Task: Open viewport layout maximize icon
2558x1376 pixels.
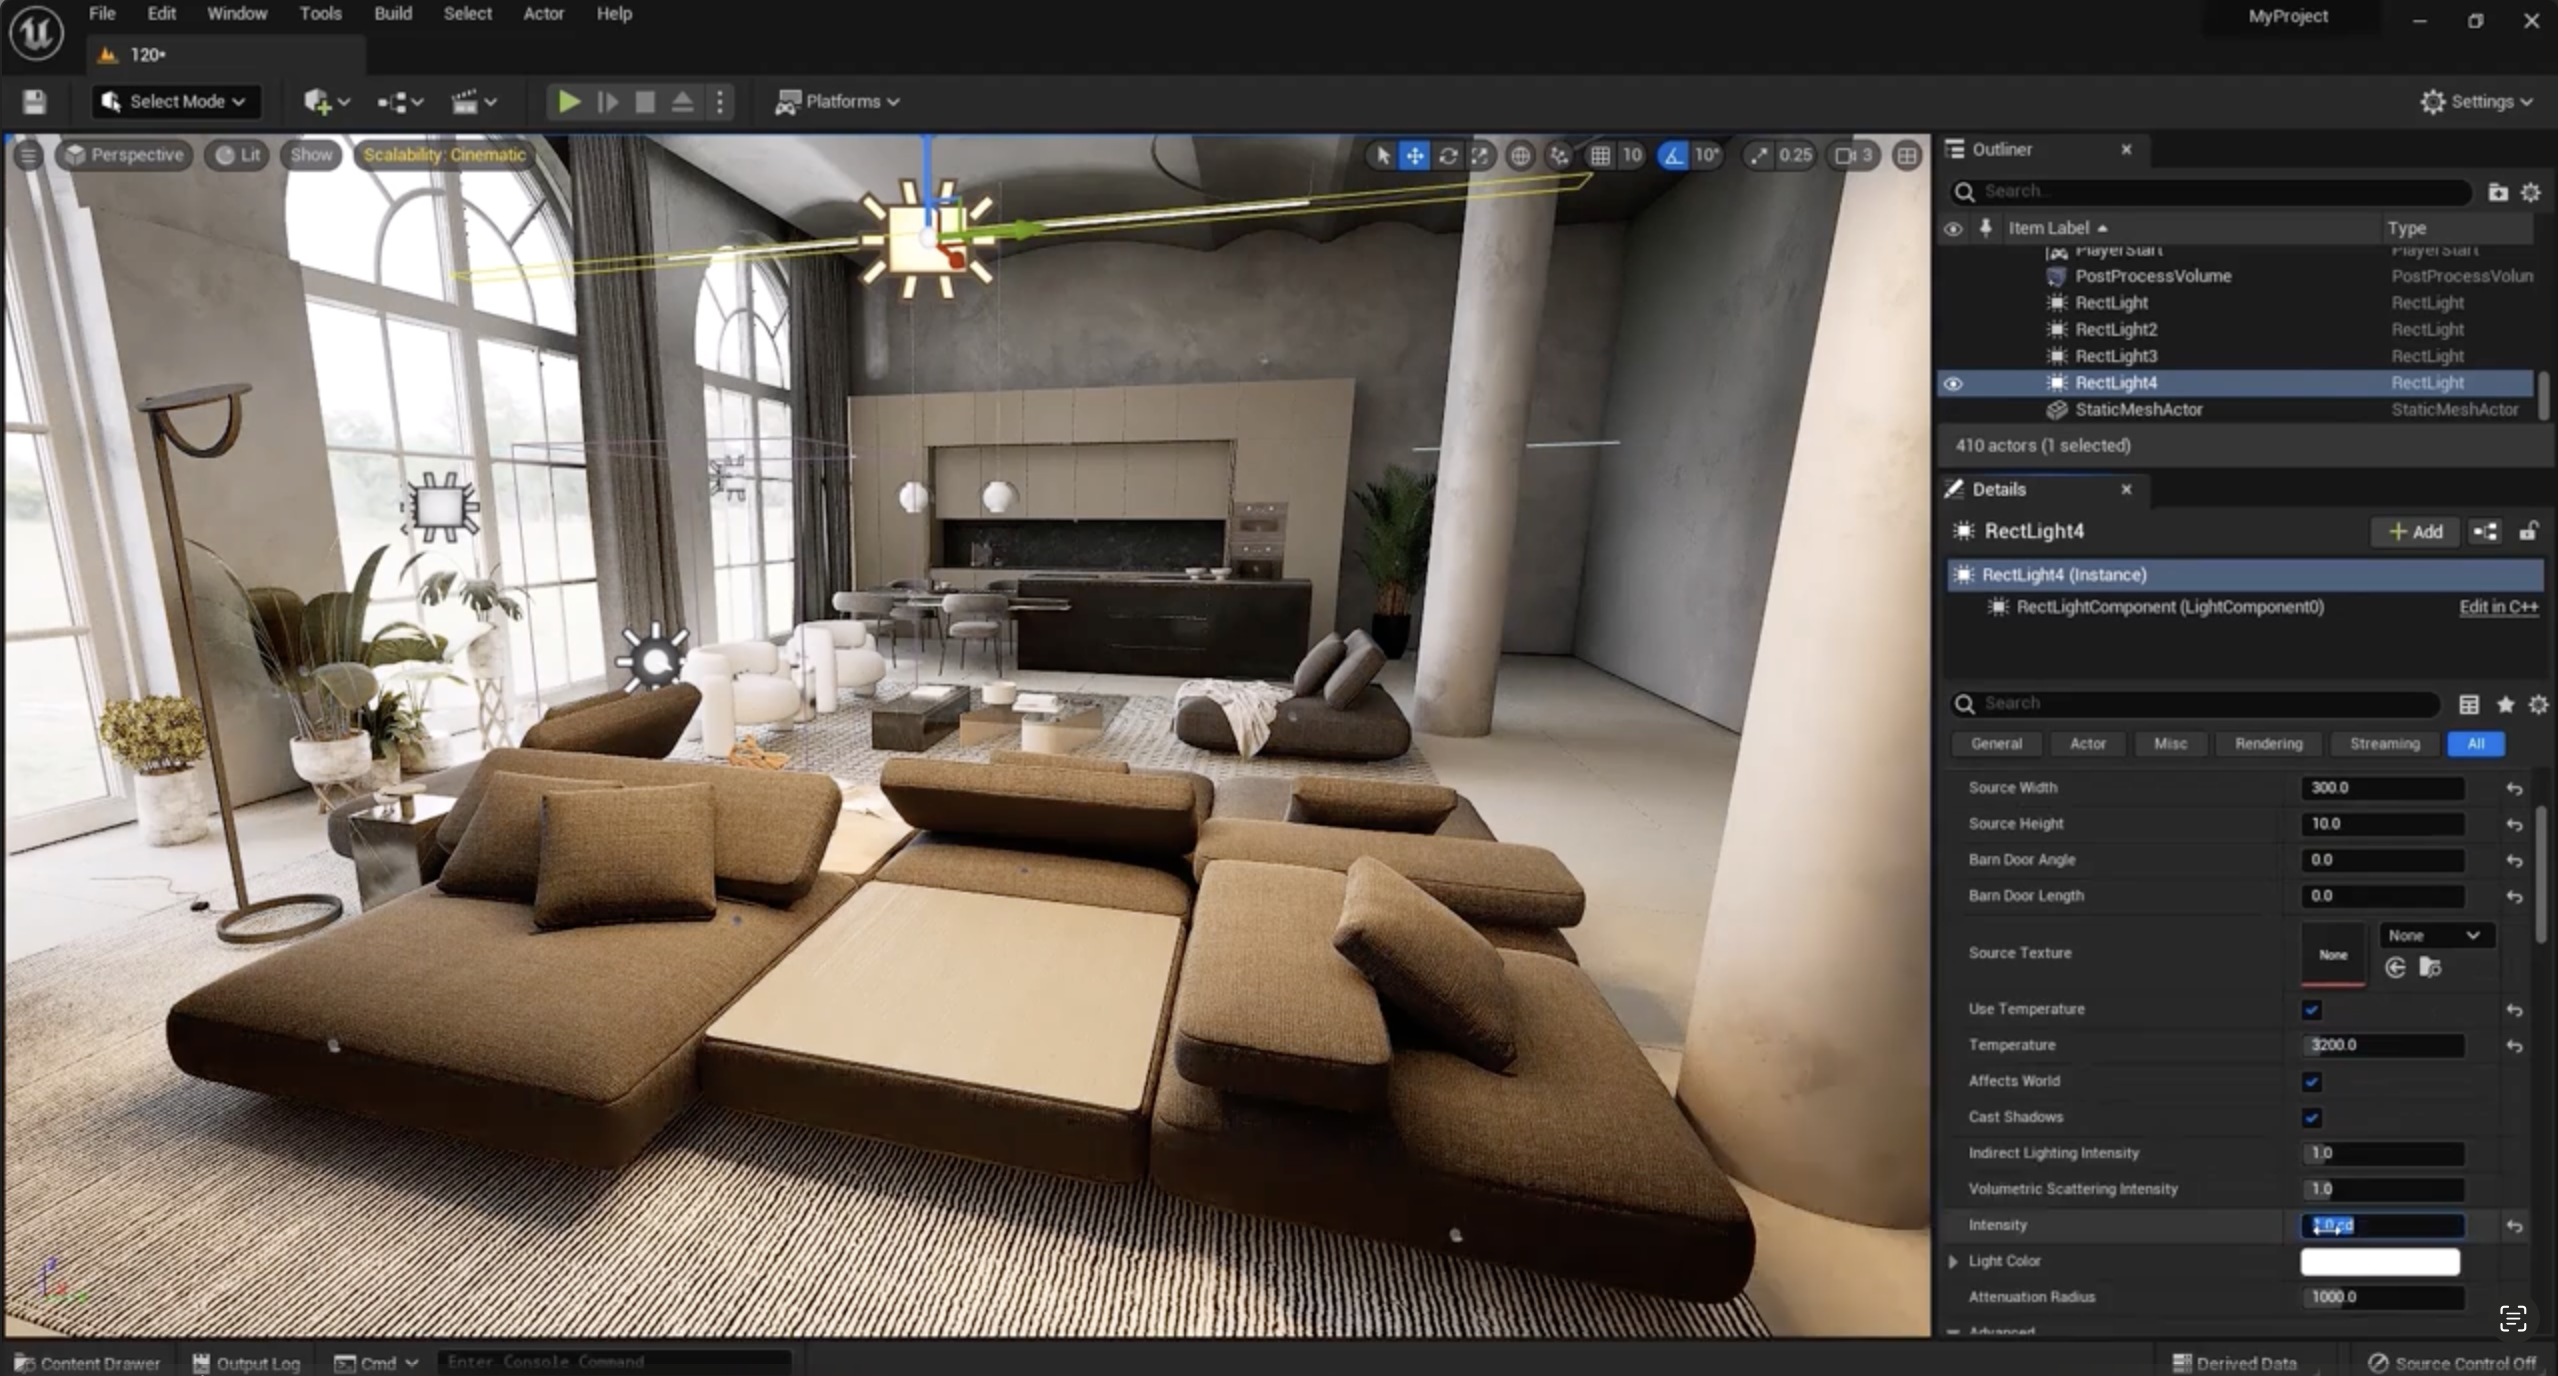Action: pyautogui.click(x=1907, y=155)
